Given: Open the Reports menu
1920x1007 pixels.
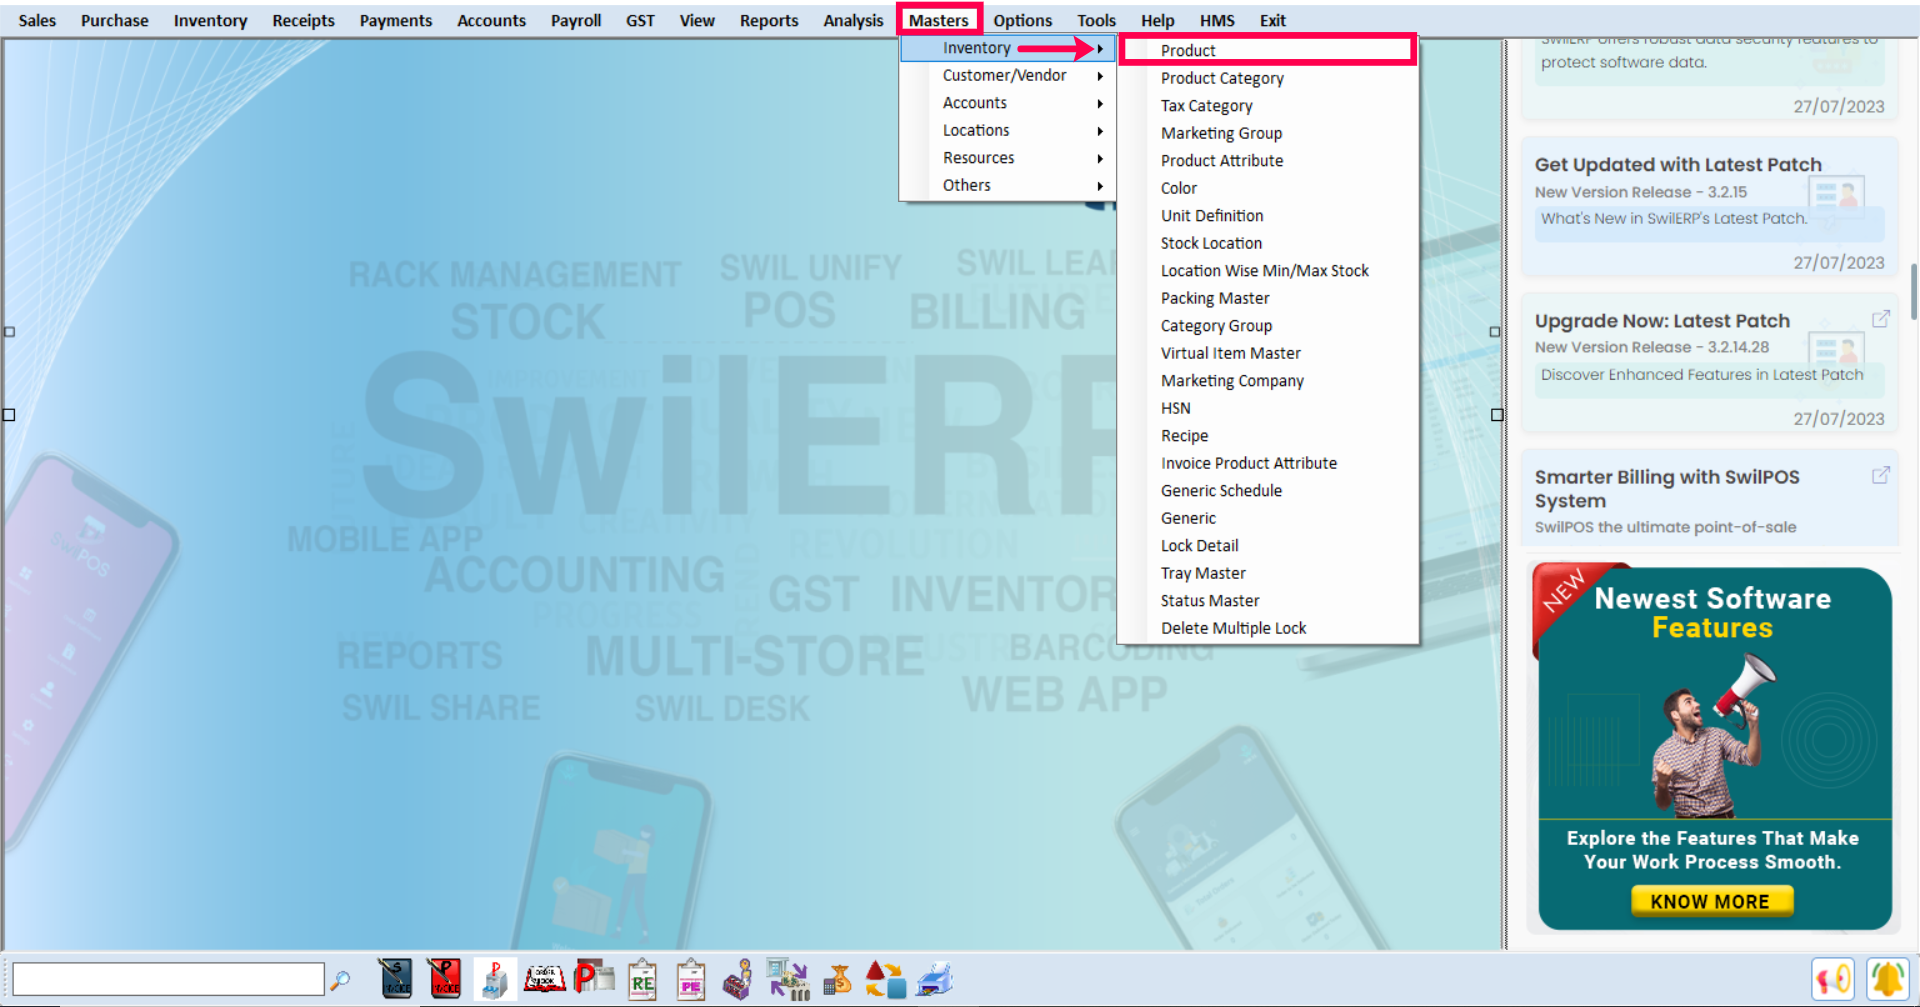Looking at the screenshot, I should click(769, 20).
